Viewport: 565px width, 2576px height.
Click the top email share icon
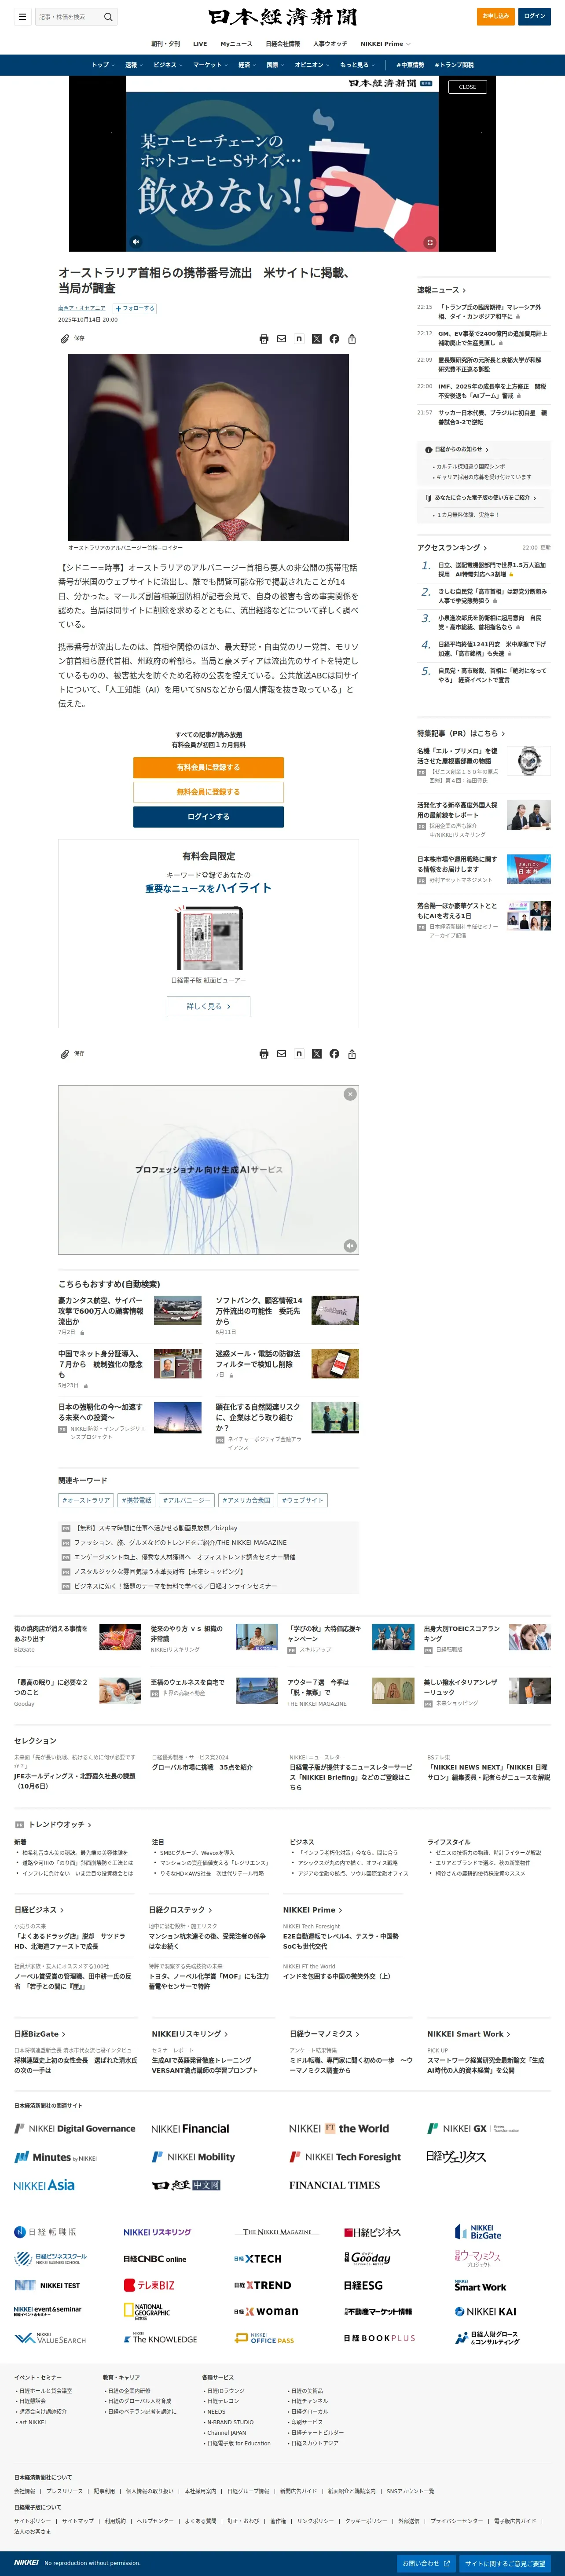tap(282, 339)
